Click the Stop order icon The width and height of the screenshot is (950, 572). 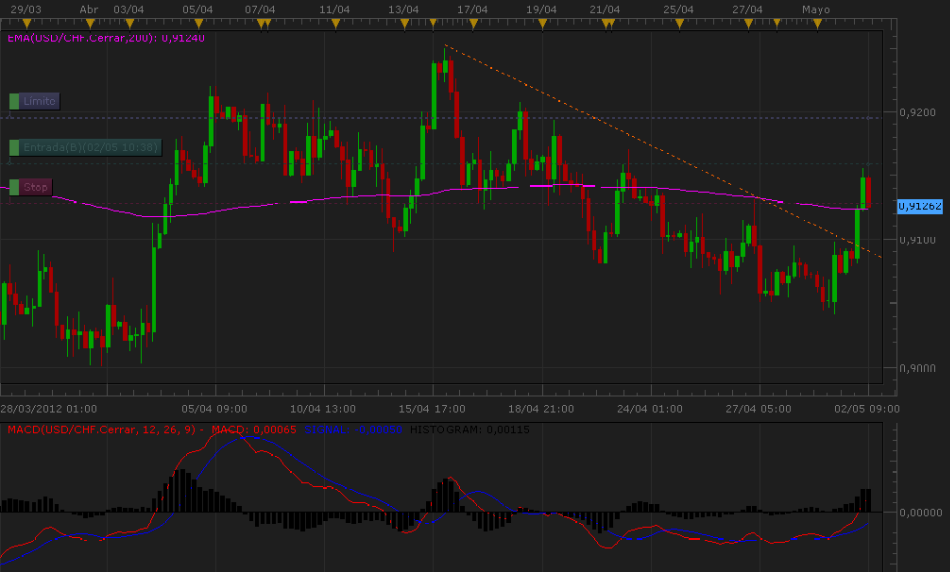[x=14, y=187]
